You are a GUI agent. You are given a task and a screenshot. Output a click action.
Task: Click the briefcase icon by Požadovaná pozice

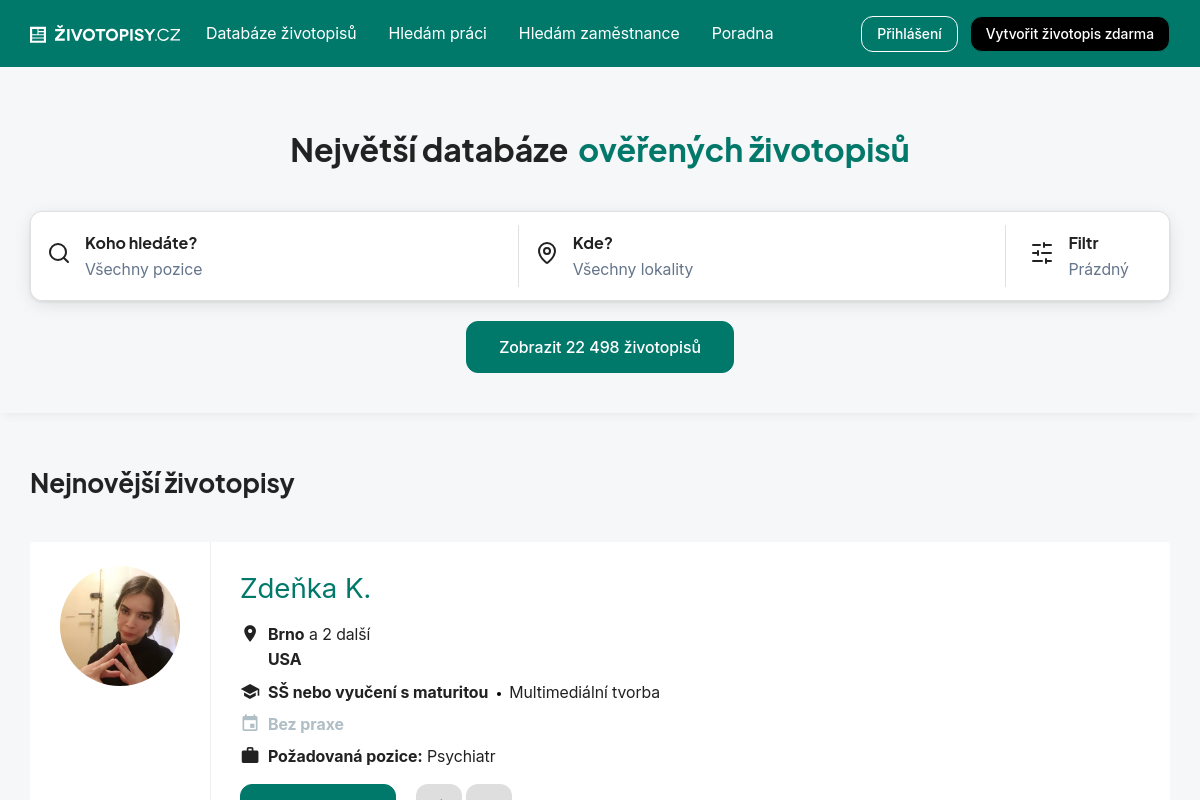point(250,755)
